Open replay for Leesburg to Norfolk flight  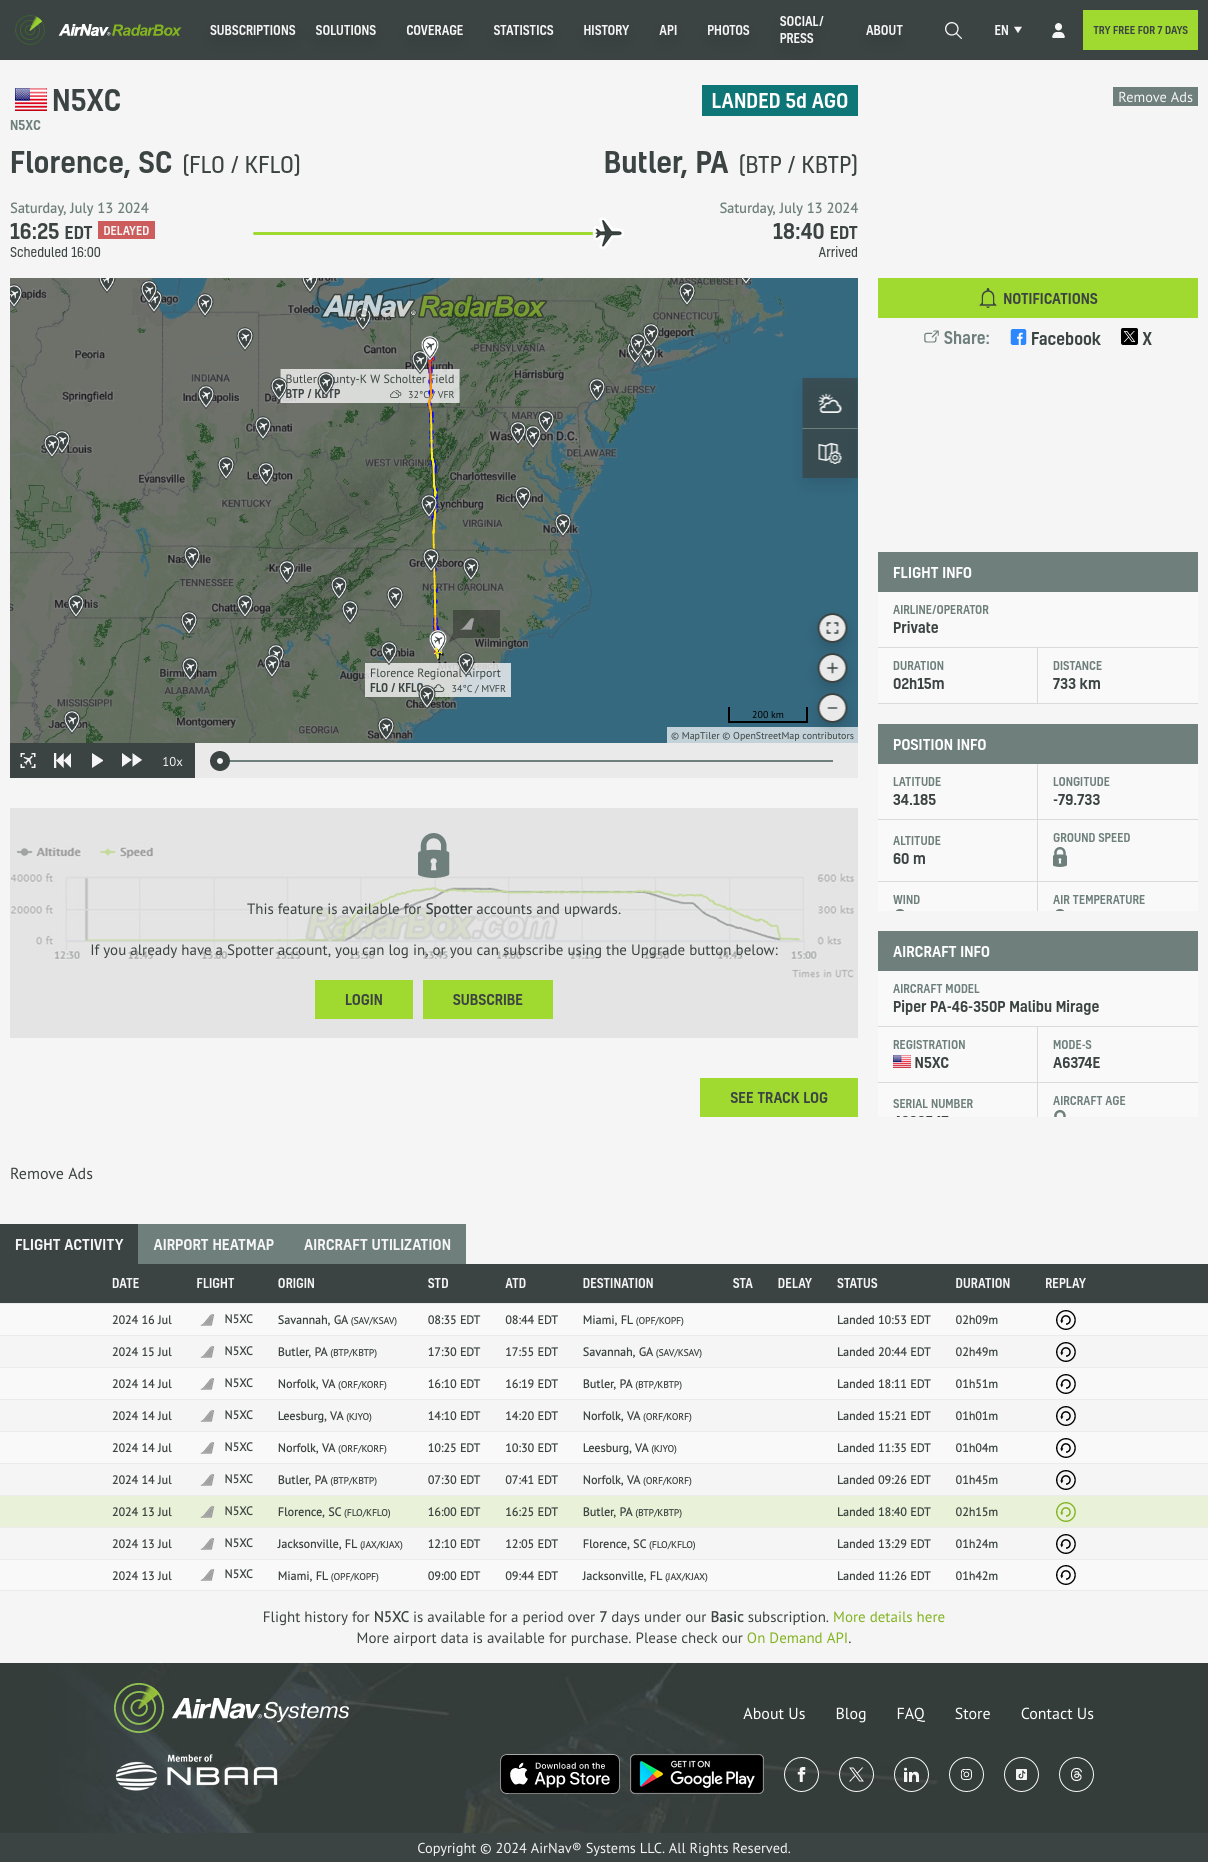coord(1066,1416)
